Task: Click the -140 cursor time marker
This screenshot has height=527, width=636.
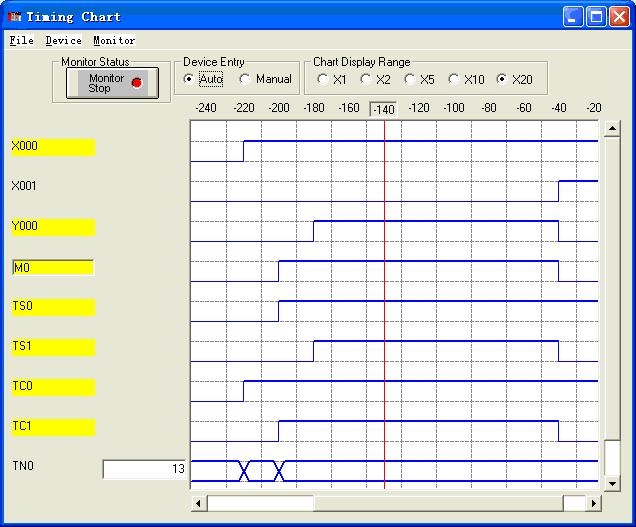Action: point(383,108)
